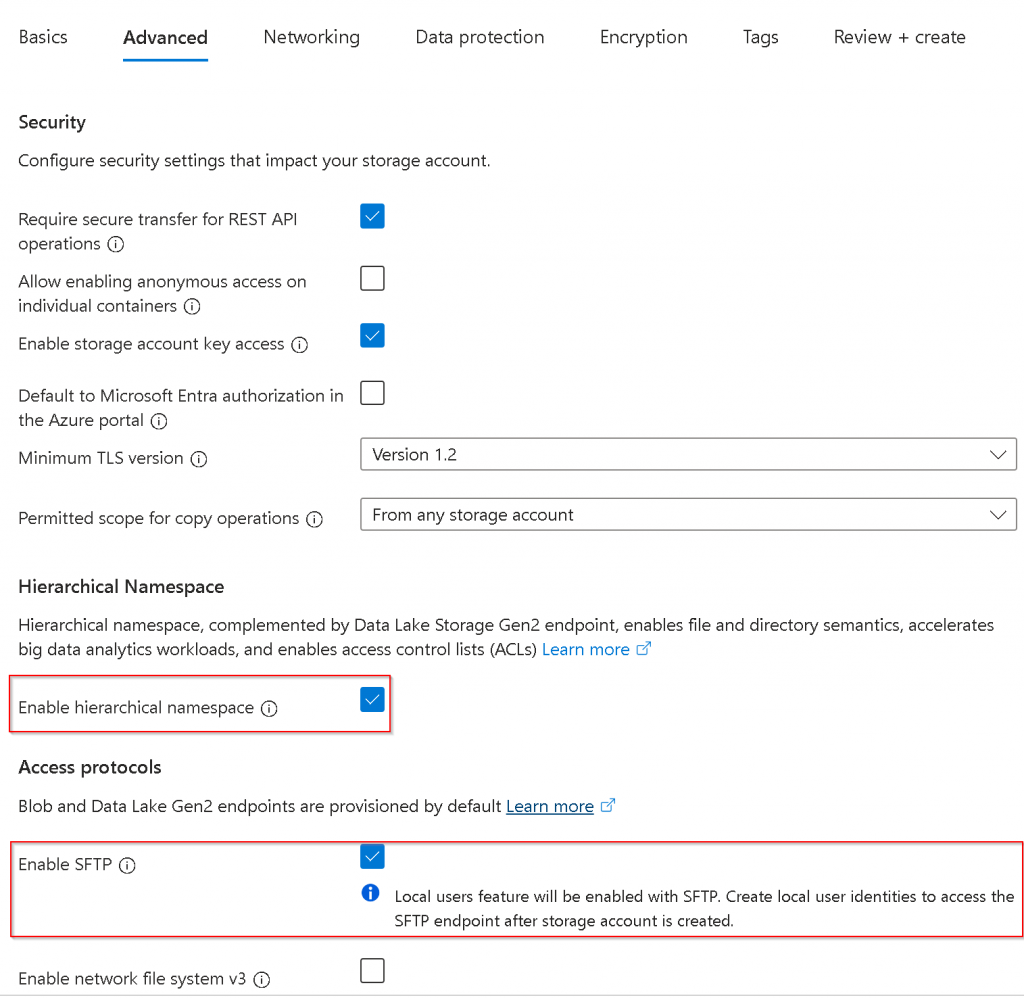Enable anonymous access on individual containers checkbox
1024x998 pixels.
pyautogui.click(x=372, y=278)
